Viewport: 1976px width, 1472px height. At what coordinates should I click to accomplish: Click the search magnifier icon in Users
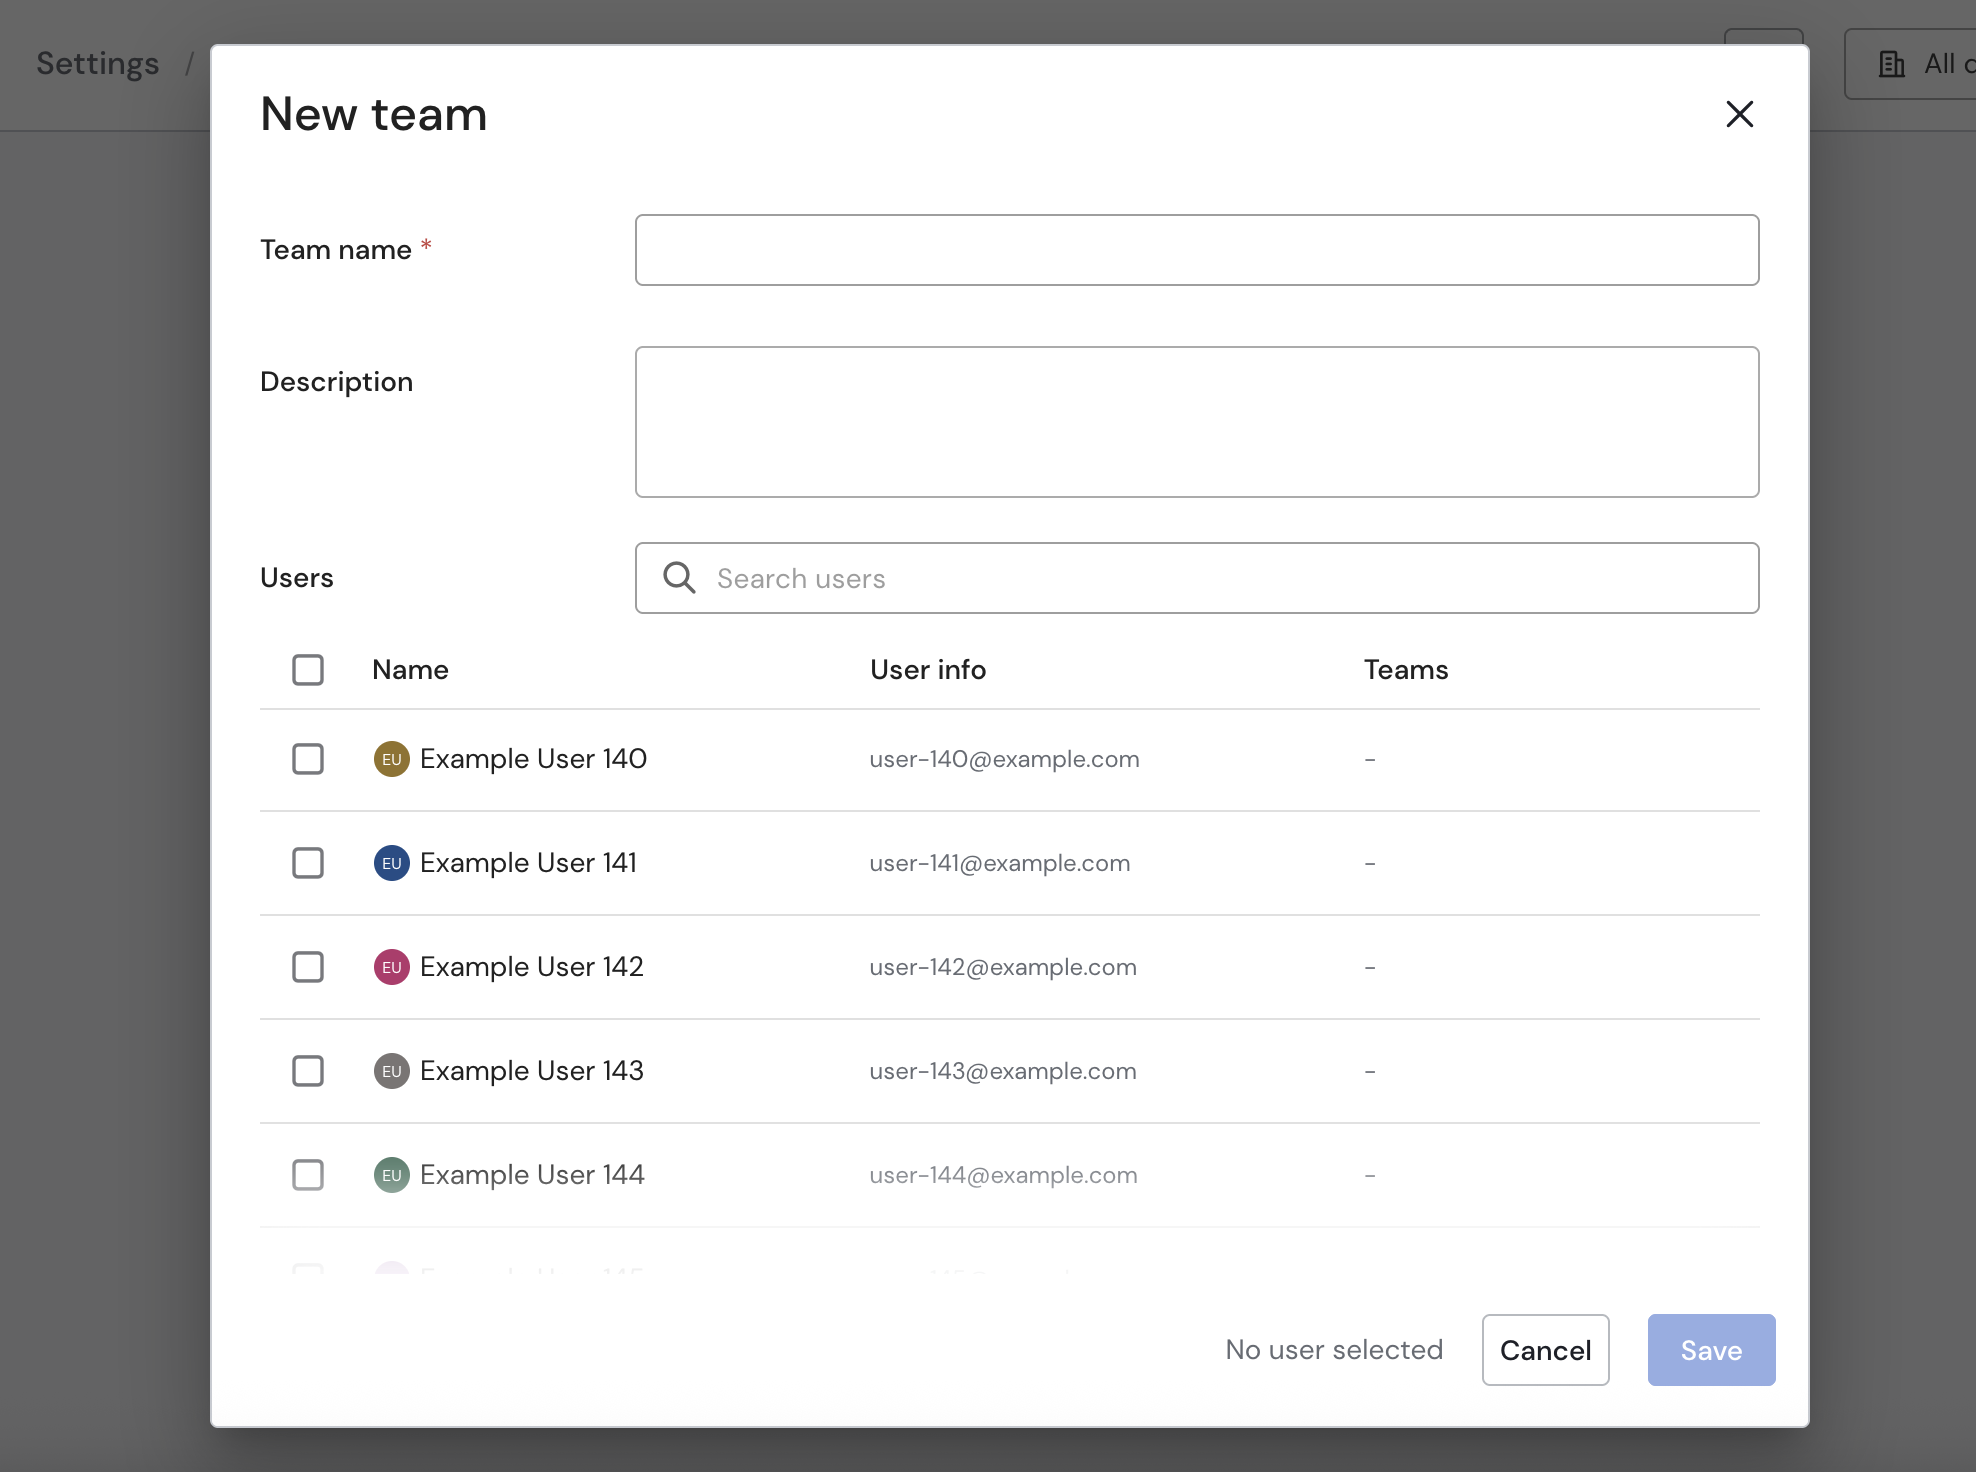679,578
